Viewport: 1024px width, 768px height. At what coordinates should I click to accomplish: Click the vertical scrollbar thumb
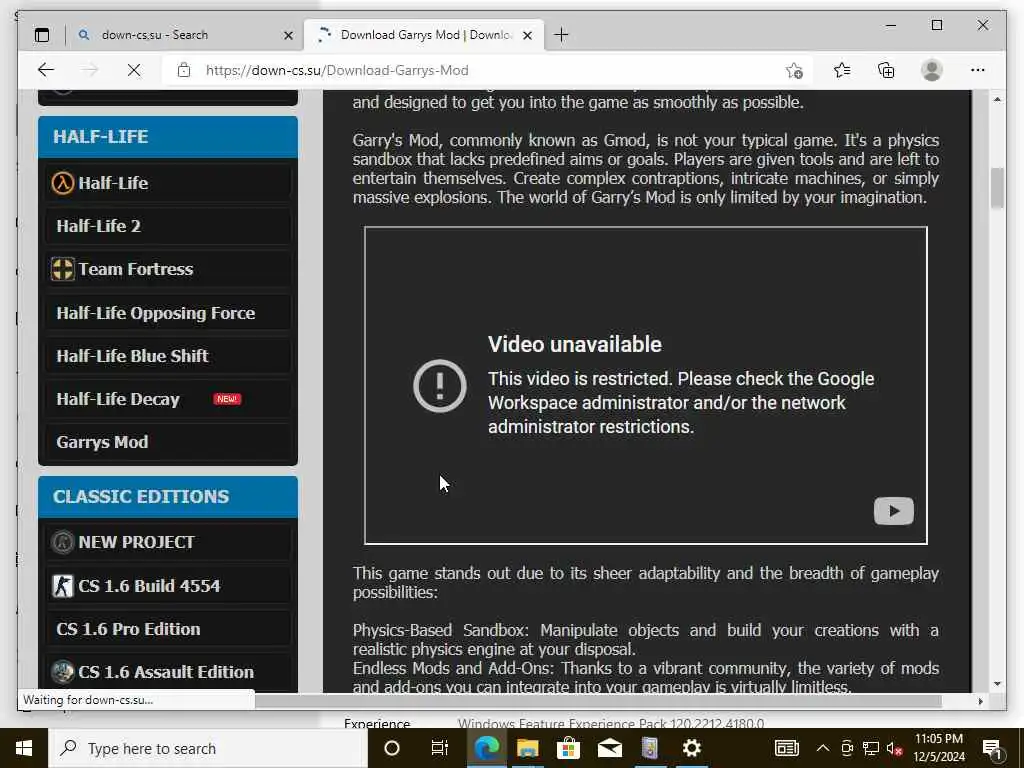click(x=997, y=187)
